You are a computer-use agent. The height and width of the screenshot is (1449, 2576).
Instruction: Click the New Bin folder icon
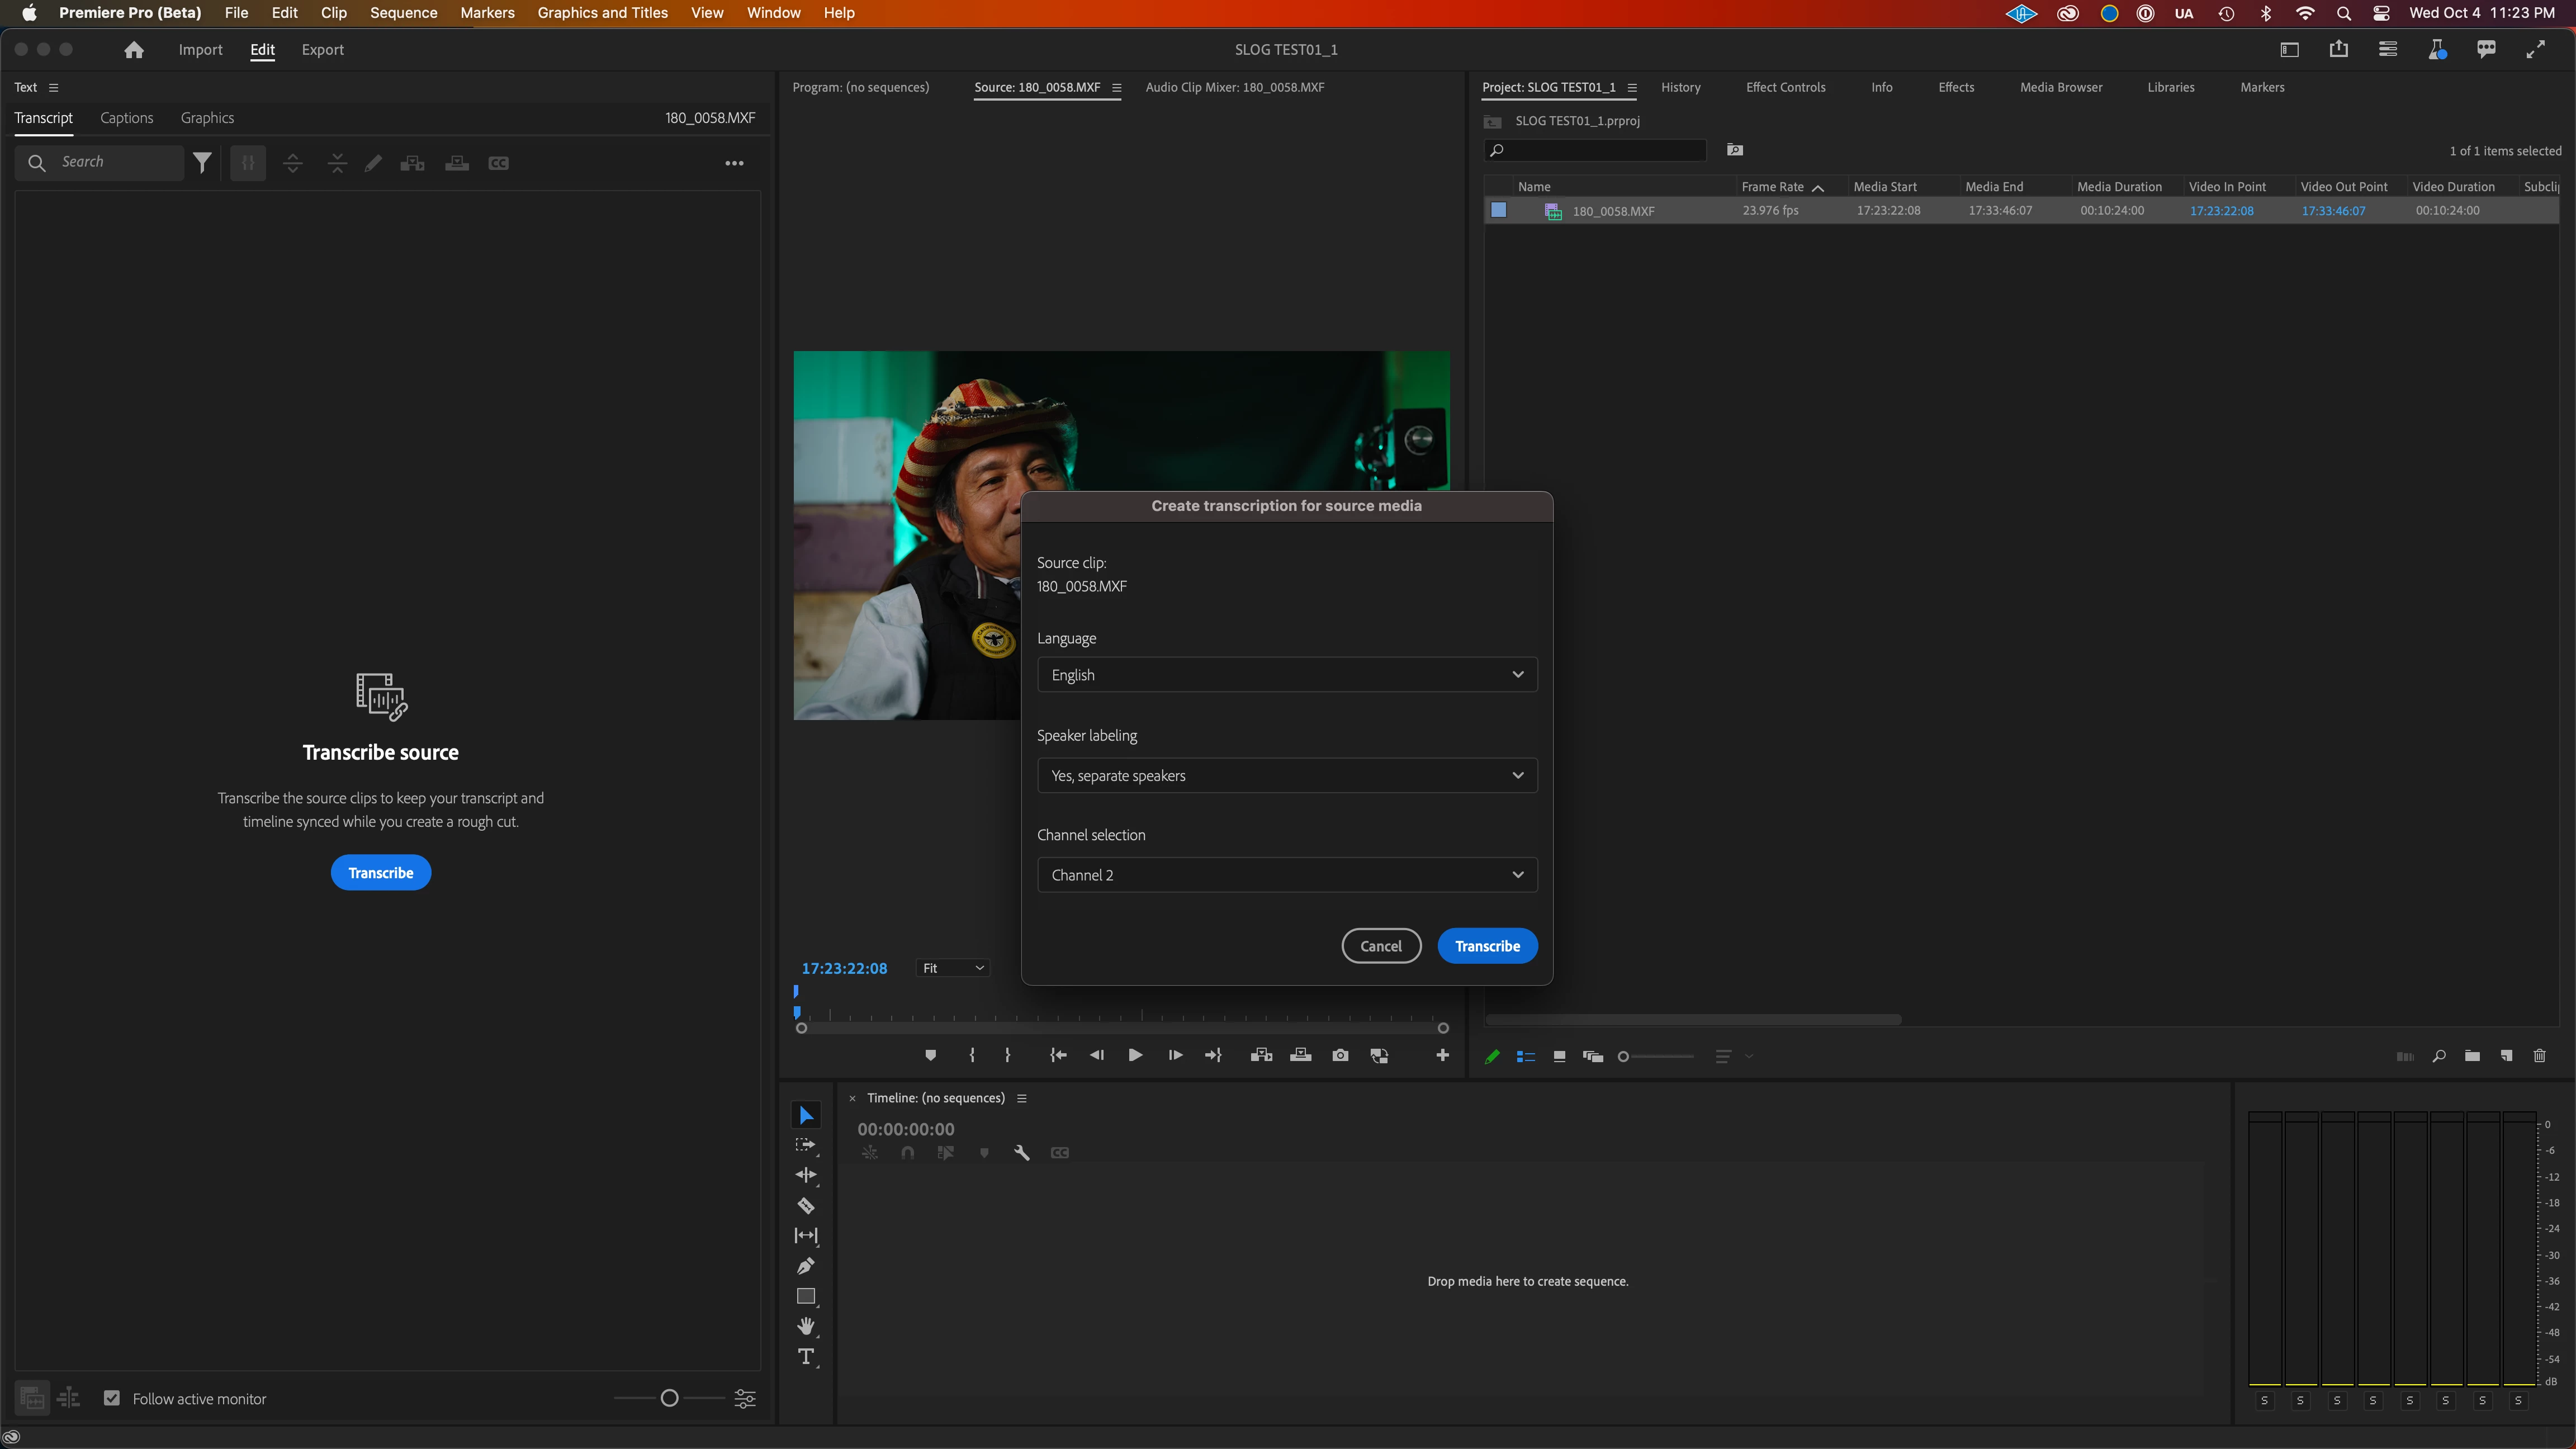(2472, 1056)
